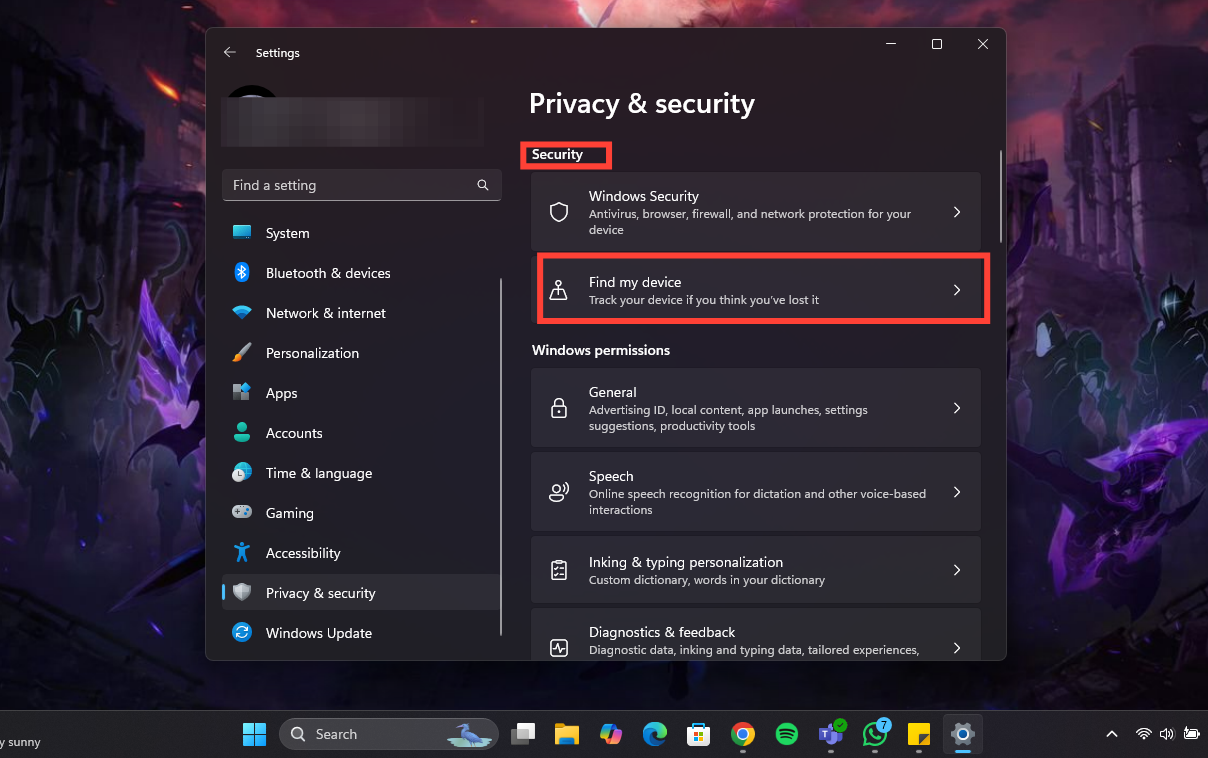
Task: Click the Diagnostics & feedback pulse icon
Action: pyautogui.click(x=559, y=648)
